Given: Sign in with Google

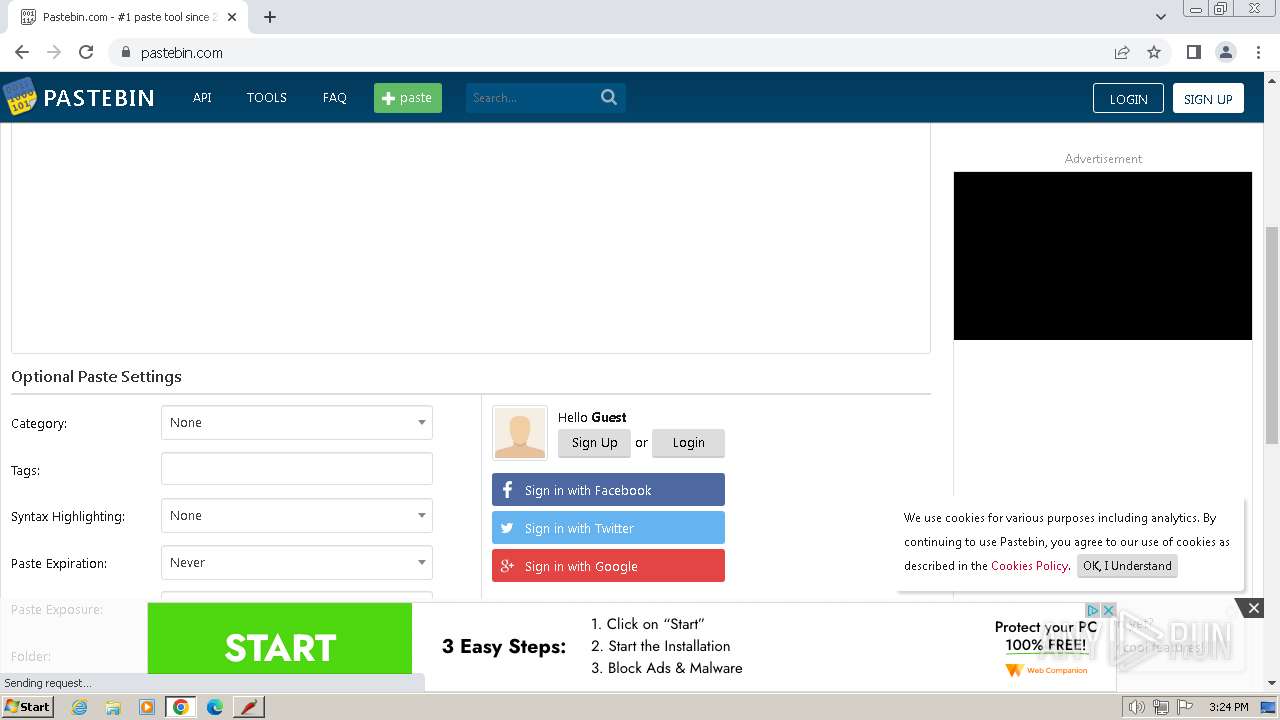Looking at the screenshot, I should coord(608,566).
